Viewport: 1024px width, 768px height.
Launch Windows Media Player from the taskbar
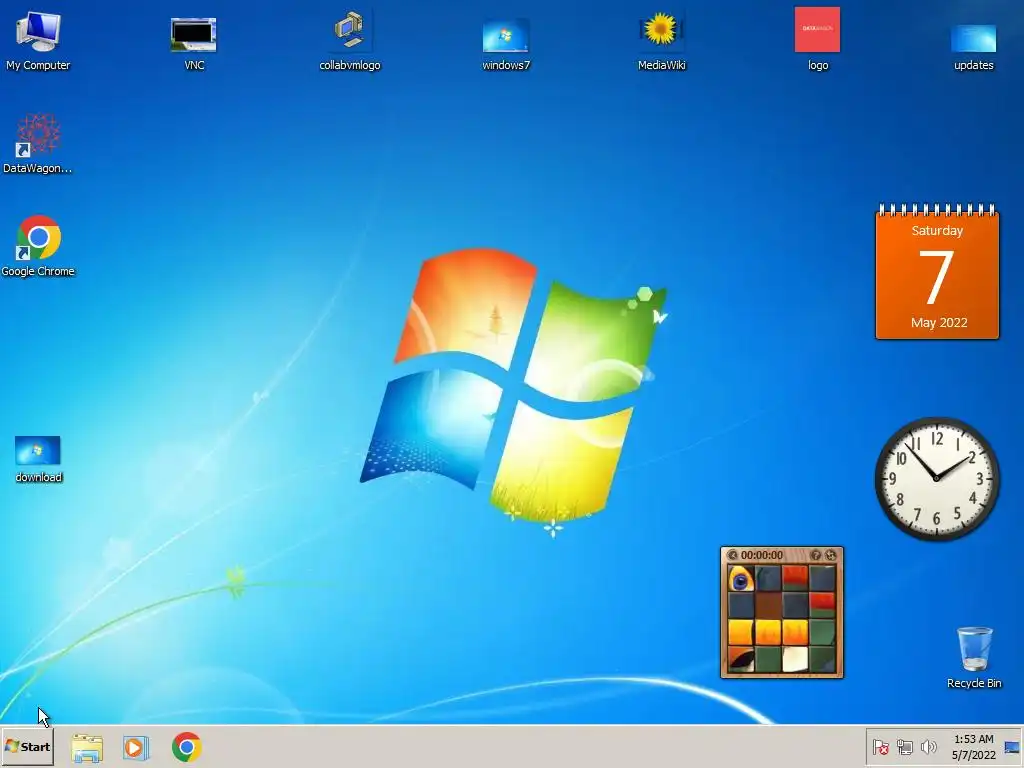pyautogui.click(x=136, y=747)
